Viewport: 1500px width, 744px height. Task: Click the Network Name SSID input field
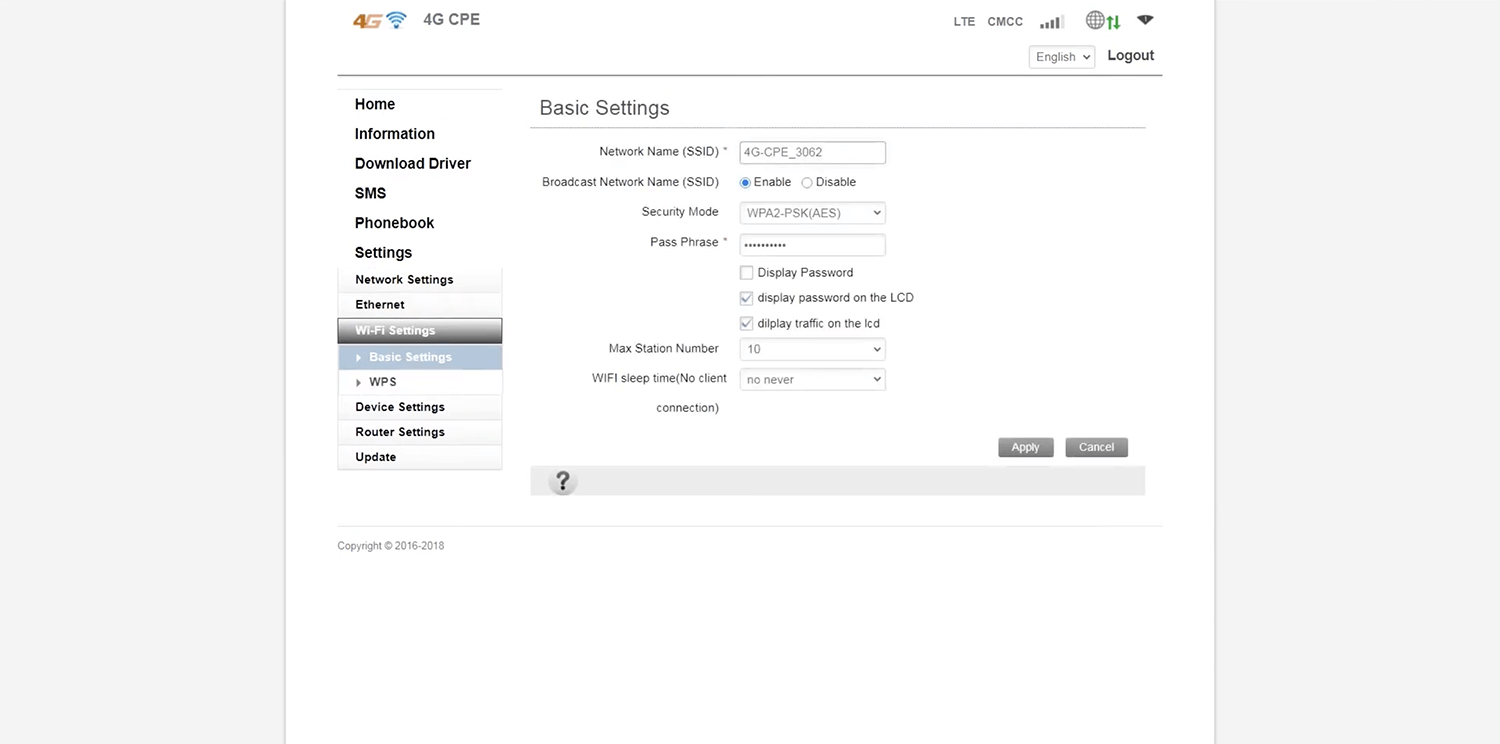click(x=812, y=153)
